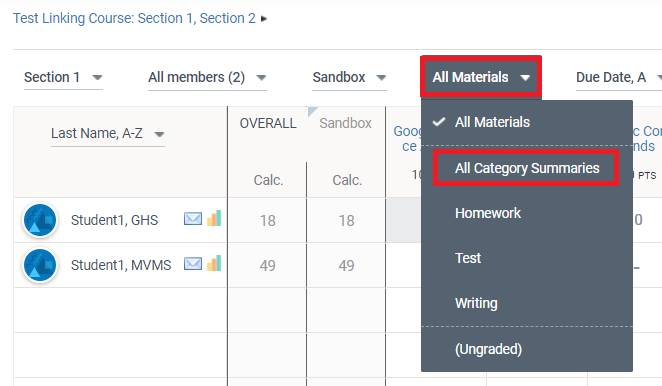Image resolution: width=662 pixels, height=386 pixels.
Task: View bar chart report for Student1, GHS
Action: pyautogui.click(x=214, y=218)
